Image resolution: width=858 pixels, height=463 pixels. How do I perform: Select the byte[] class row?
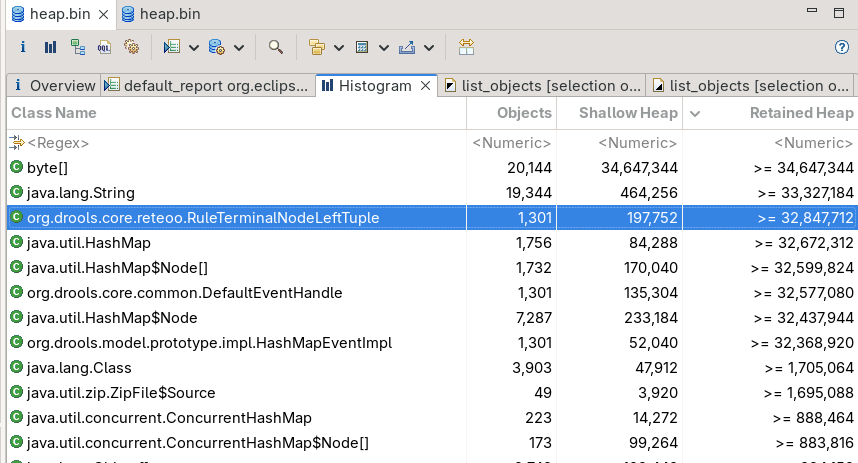(432, 168)
